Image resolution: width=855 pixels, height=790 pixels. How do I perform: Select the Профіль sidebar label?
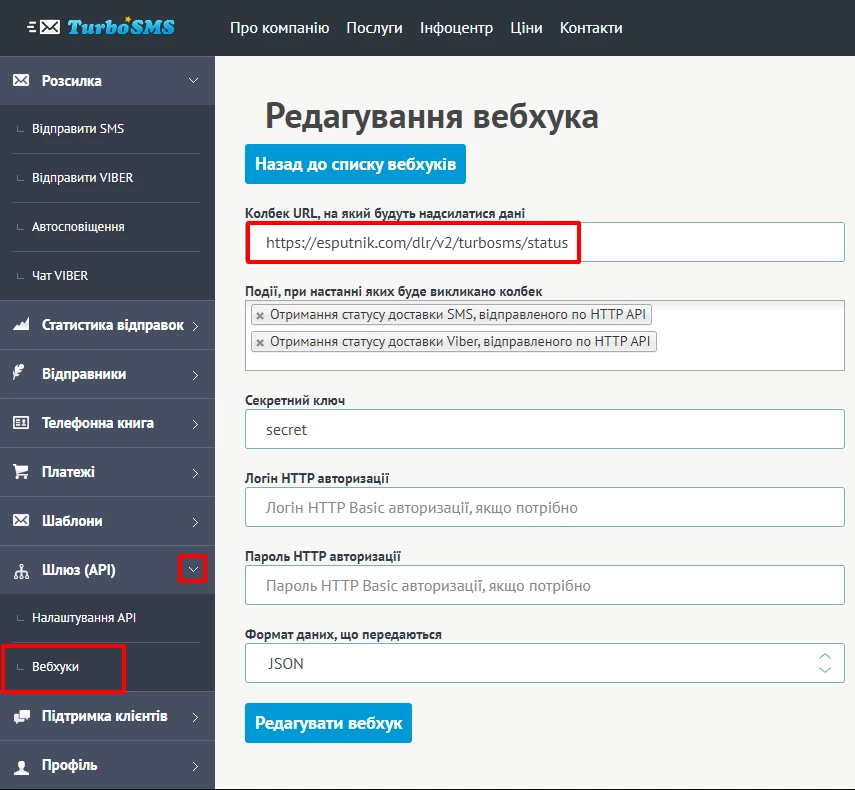69,765
